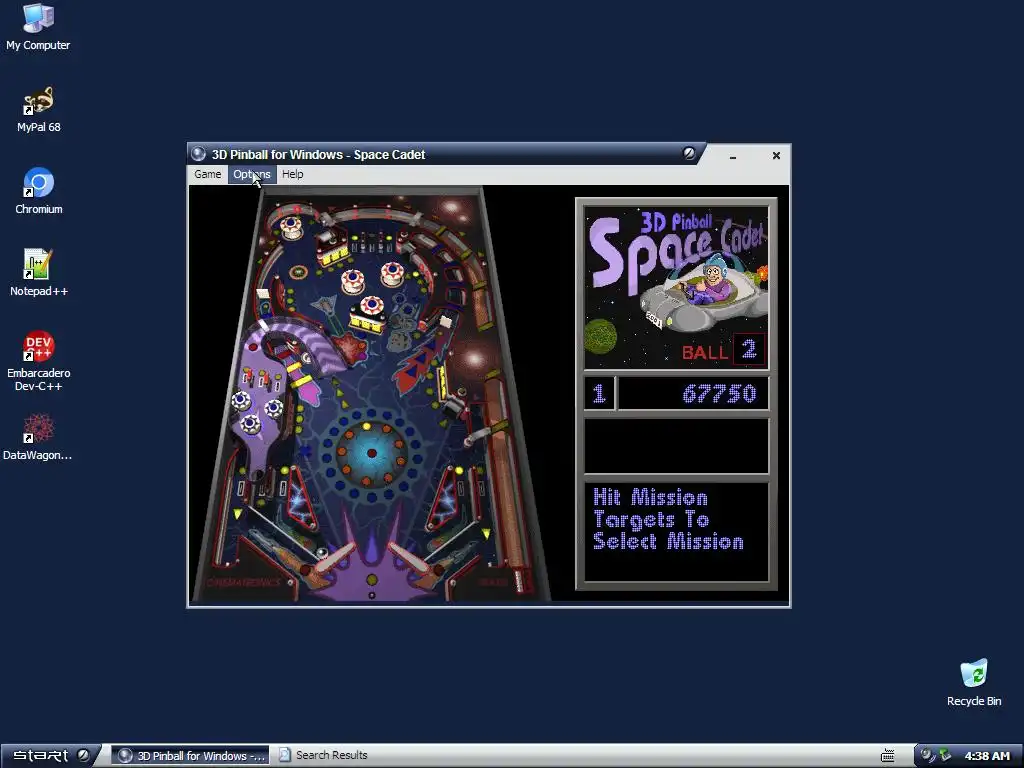Image resolution: width=1024 pixels, height=768 pixels.
Task: Switch to 3D Pinball taskbar button
Action: pos(190,756)
